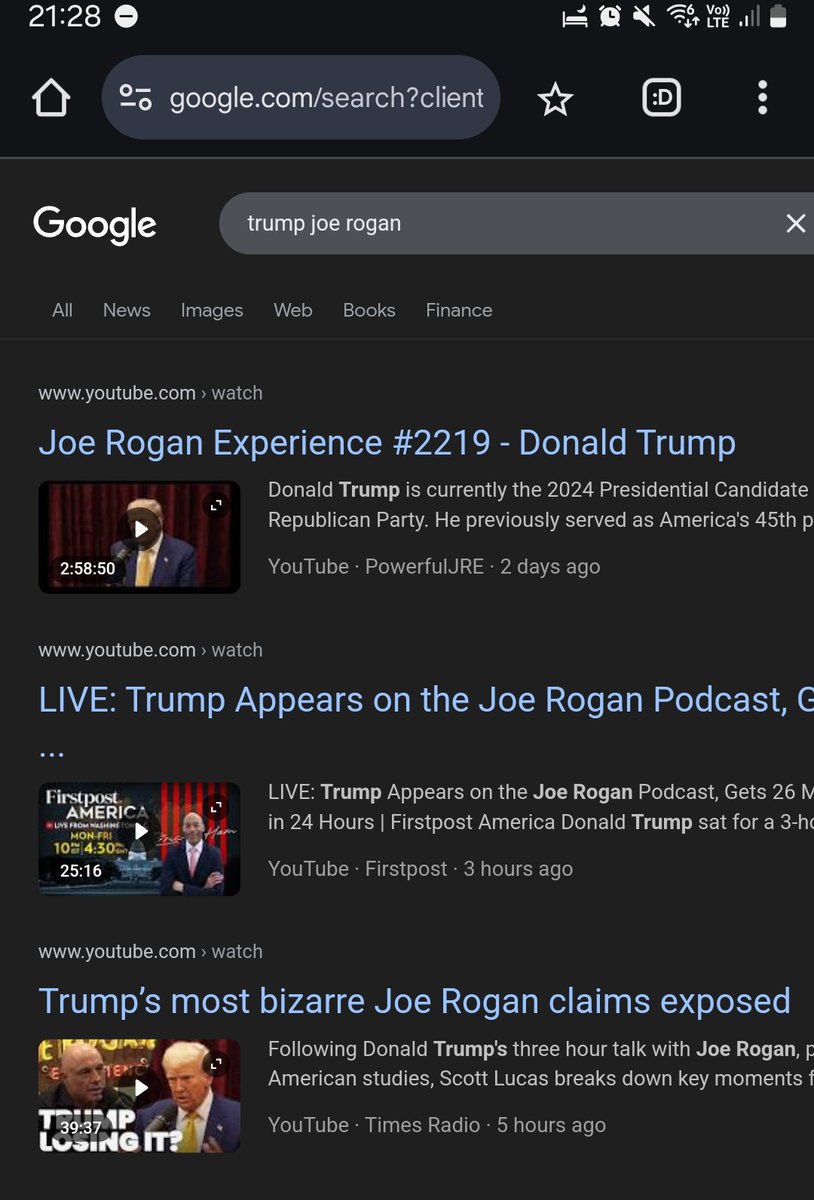The image size is (814, 1200).
Task: Go to the Google logo homepage
Action: 95,224
